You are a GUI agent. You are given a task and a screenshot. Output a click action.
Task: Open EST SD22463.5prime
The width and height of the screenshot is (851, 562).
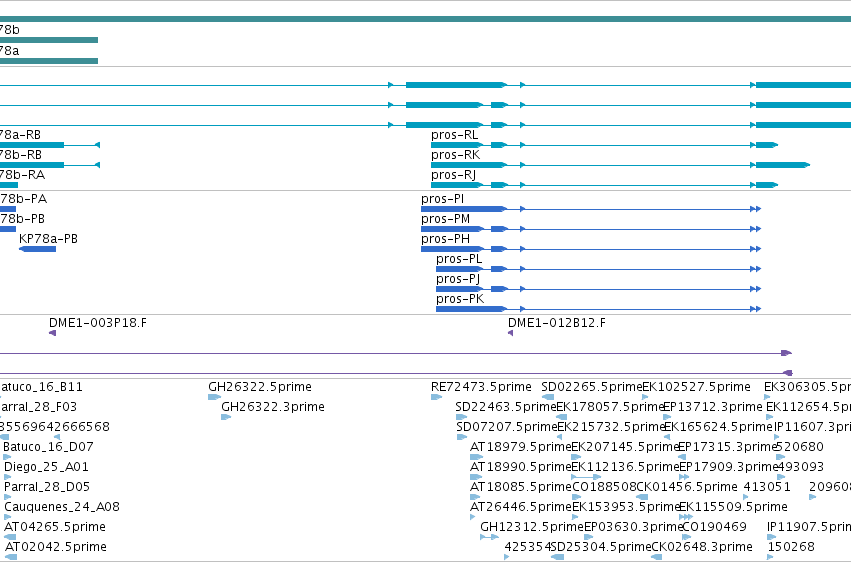(x=506, y=407)
